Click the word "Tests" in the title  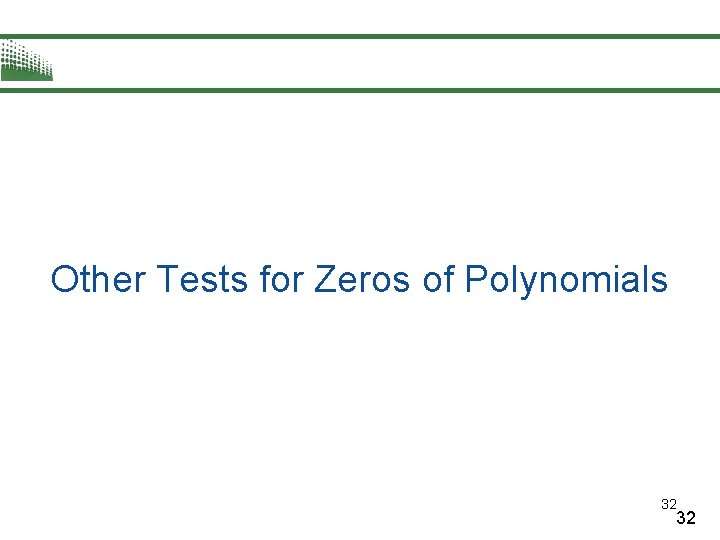[x=203, y=280]
